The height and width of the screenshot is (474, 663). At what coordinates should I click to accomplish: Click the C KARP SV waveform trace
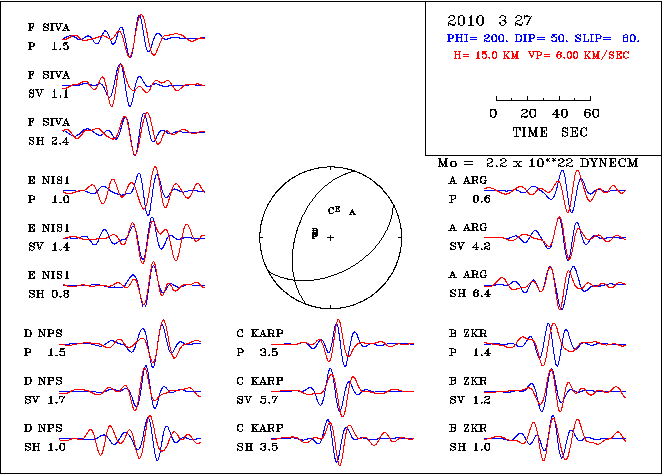(x=342, y=392)
